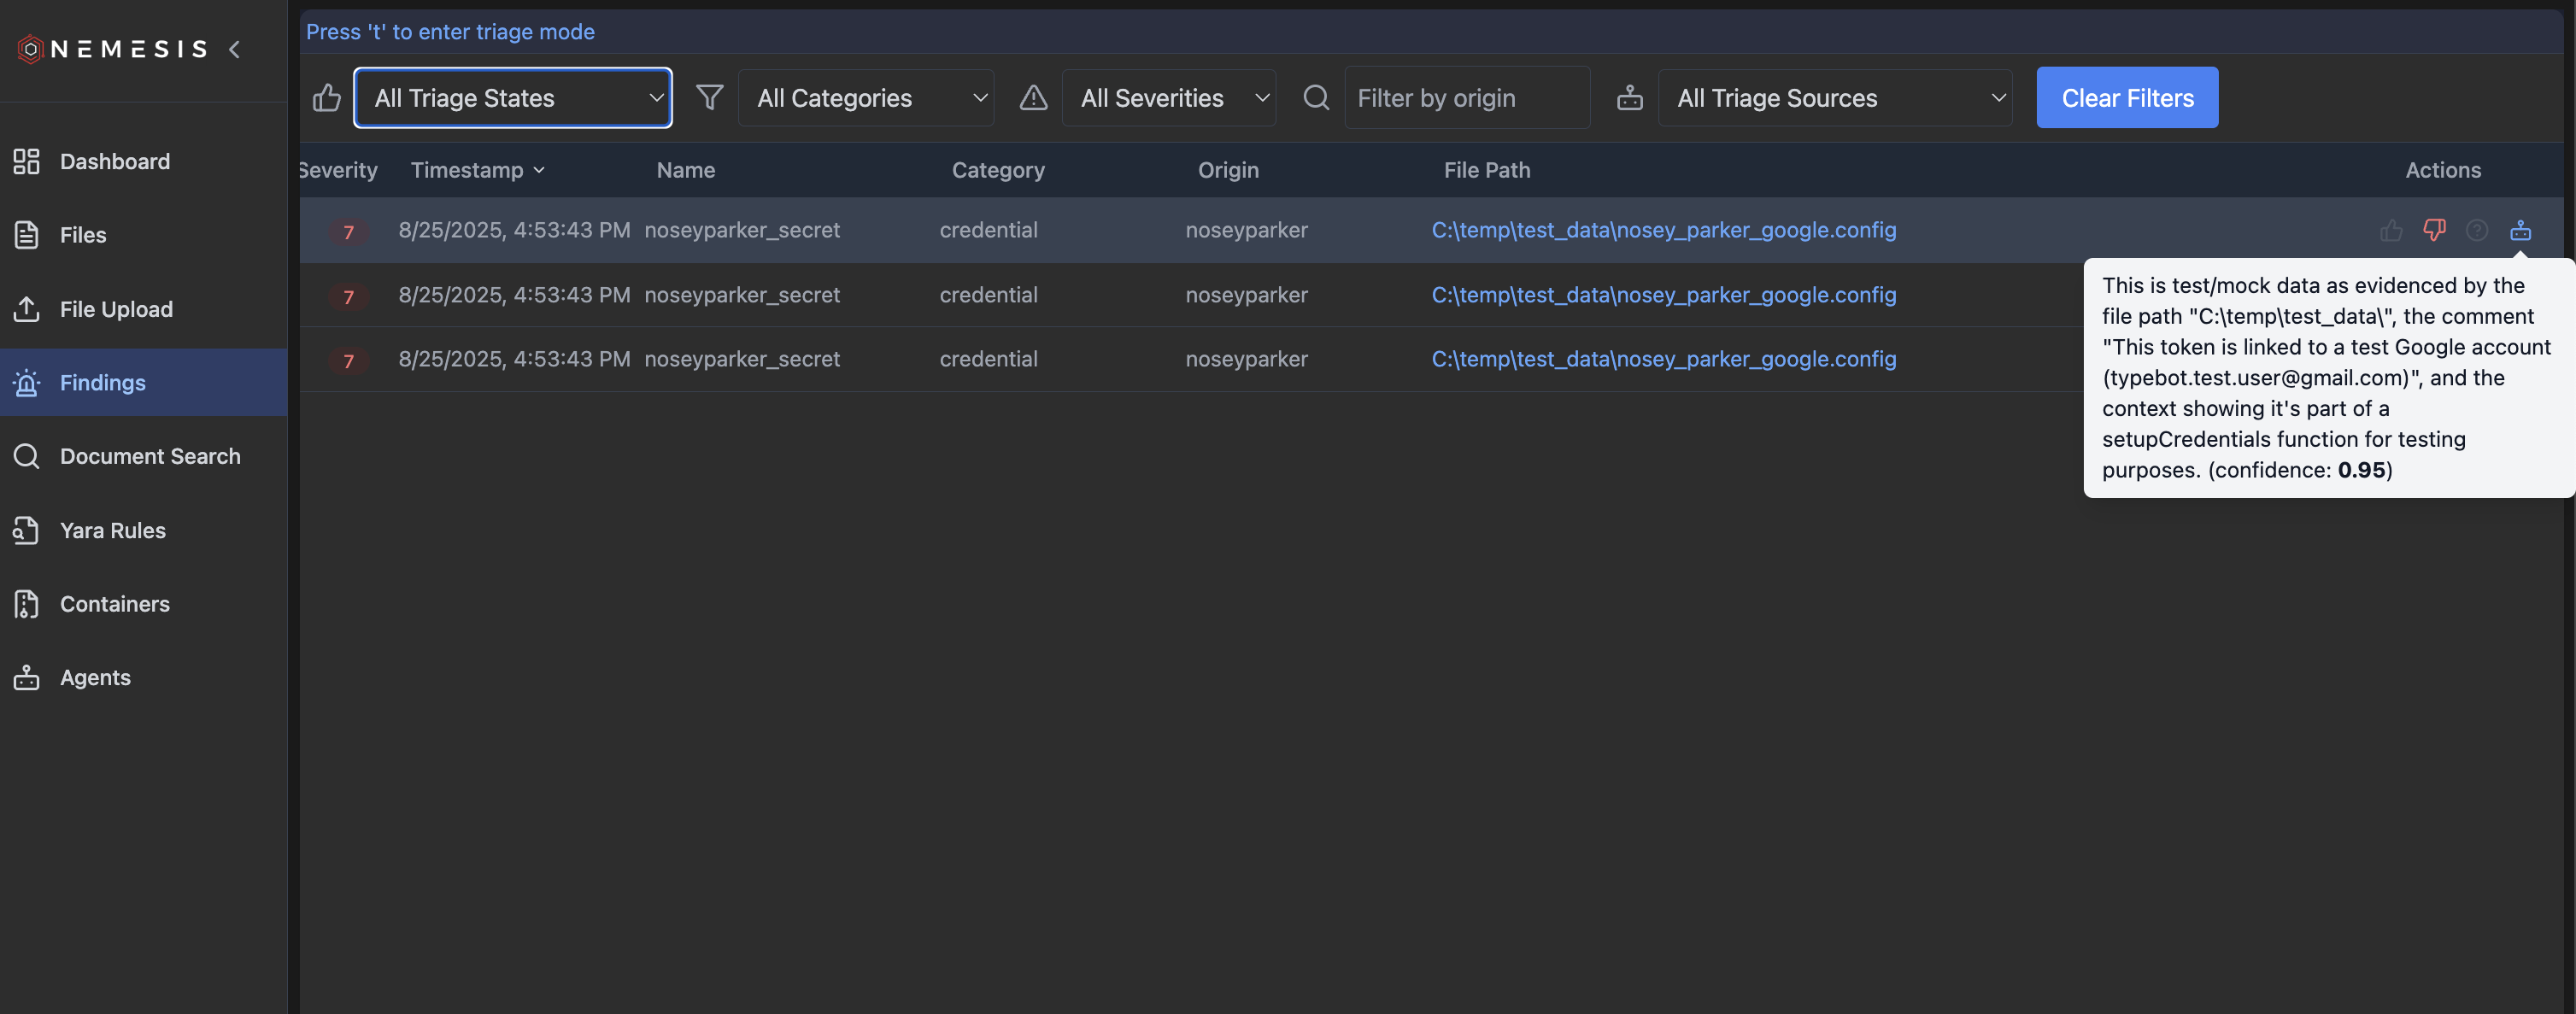Click the magnifier icon beside origin filter
The width and height of the screenshot is (2576, 1014).
[1316, 98]
